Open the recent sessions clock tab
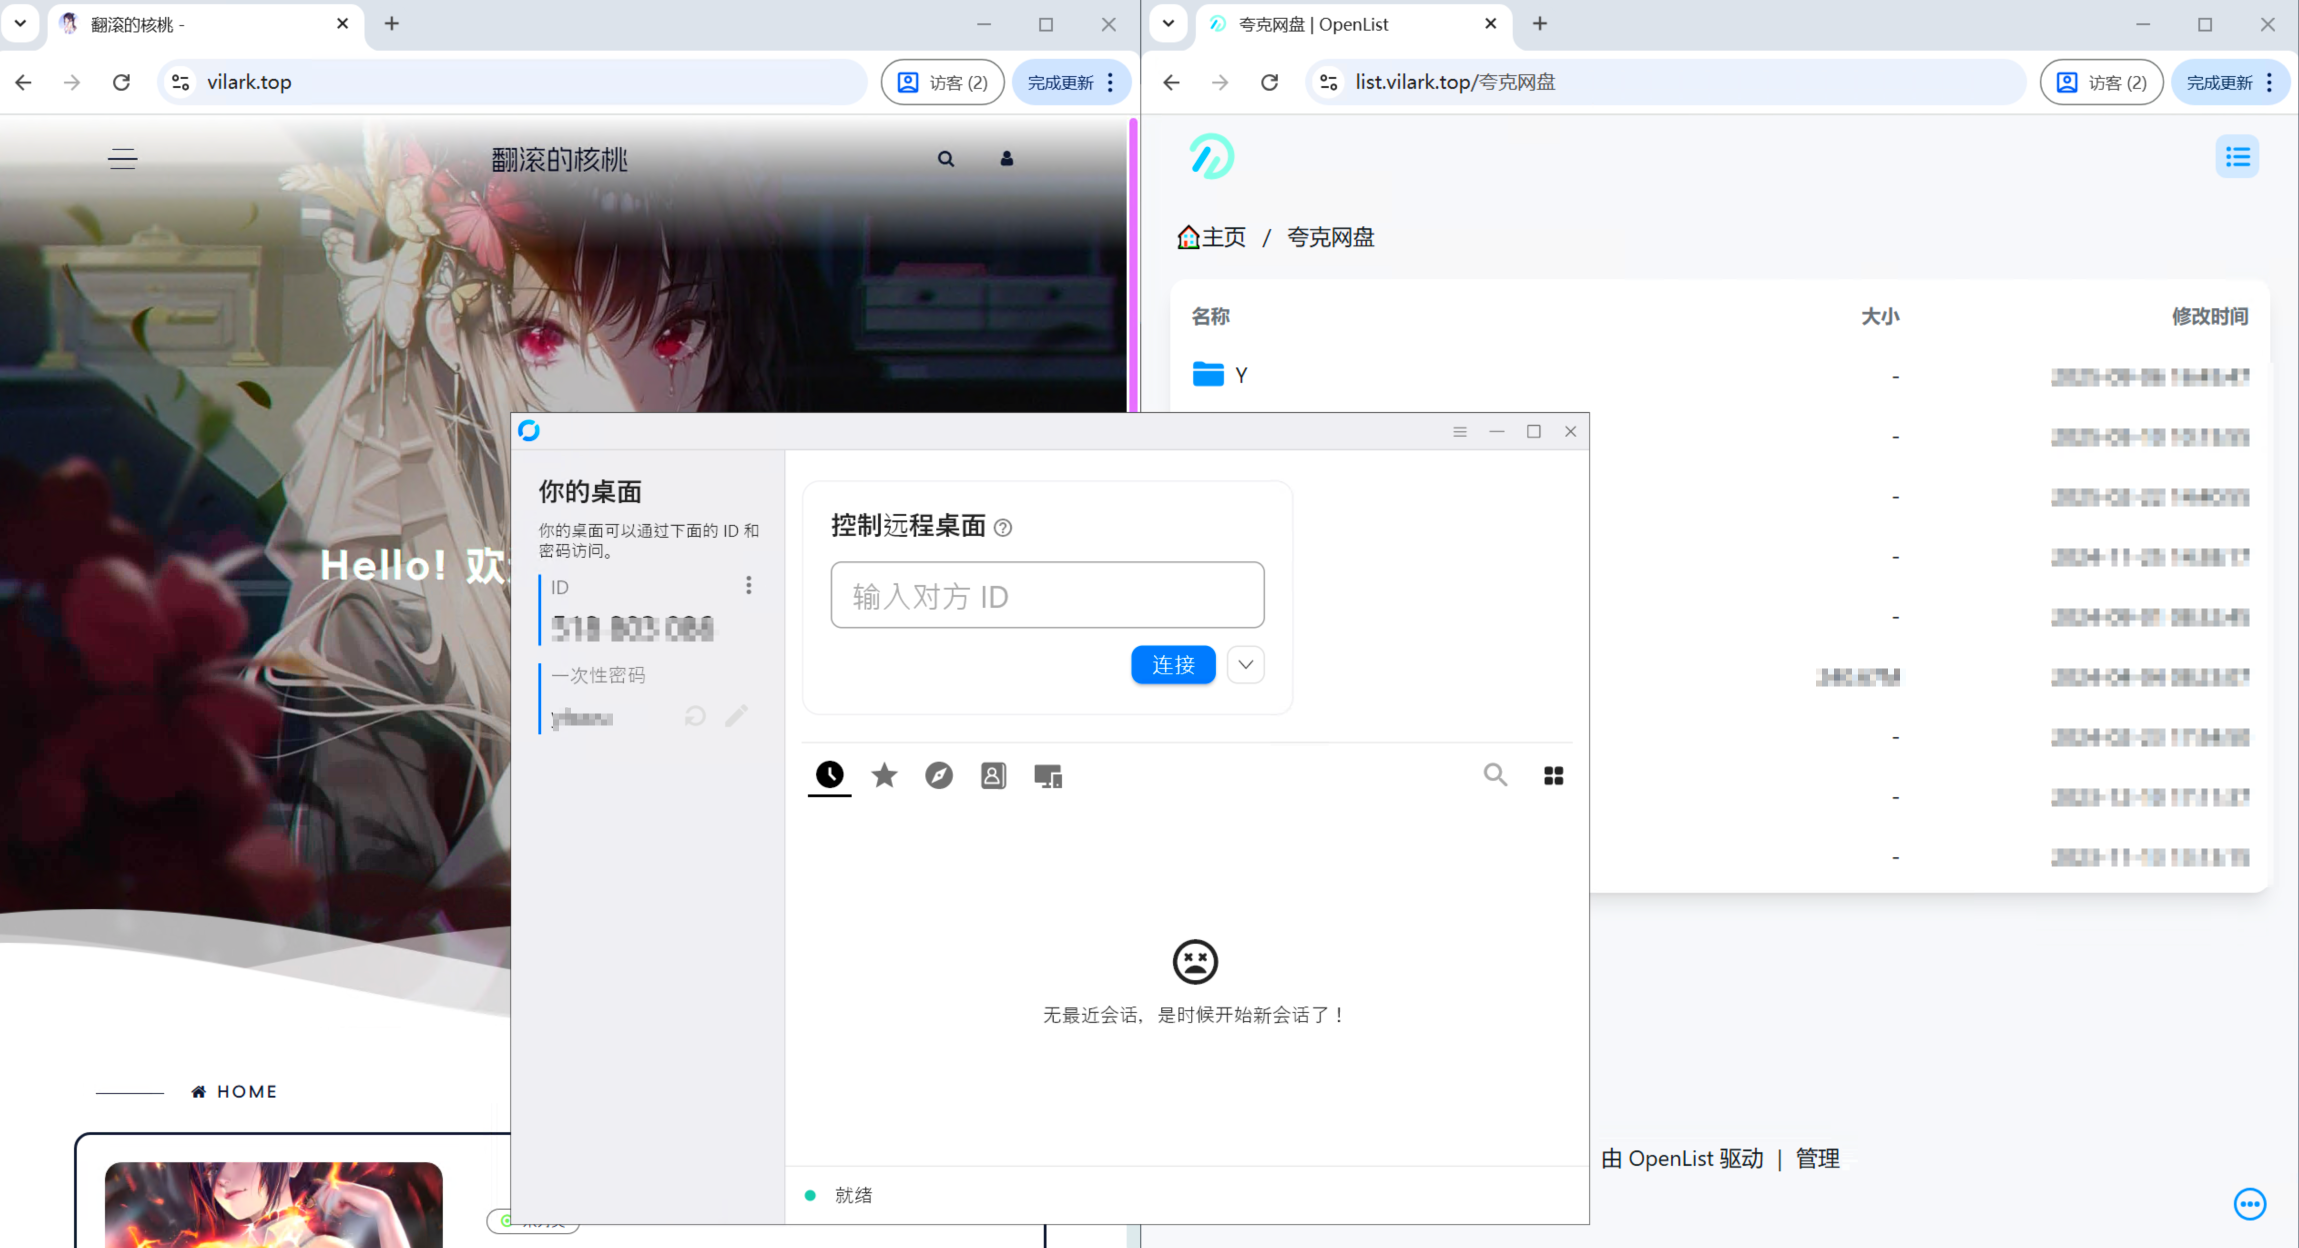The height and width of the screenshot is (1248, 2299). click(829, 775)
